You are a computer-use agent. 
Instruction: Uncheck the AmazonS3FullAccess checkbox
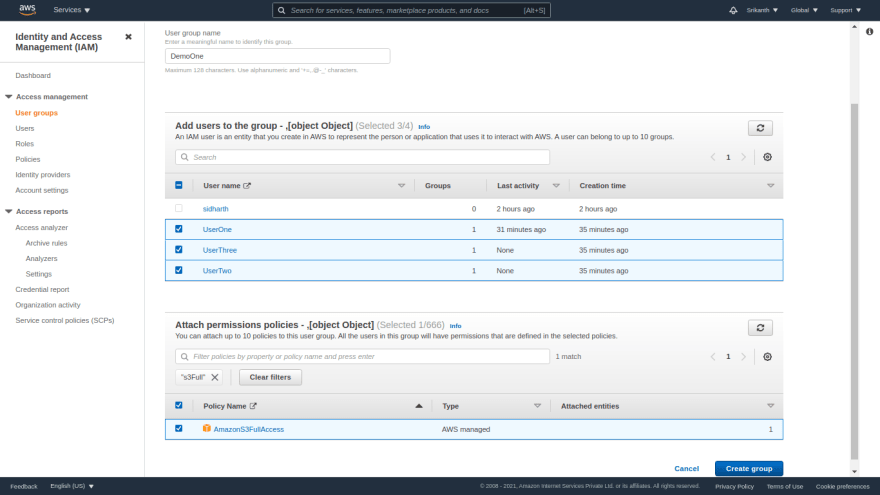[178, 428]
